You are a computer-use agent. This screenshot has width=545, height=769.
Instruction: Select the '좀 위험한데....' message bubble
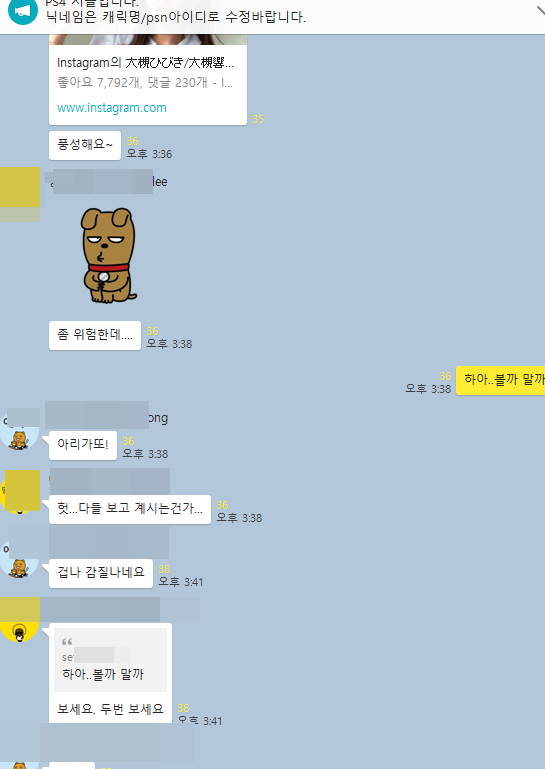tap(95, 335)
